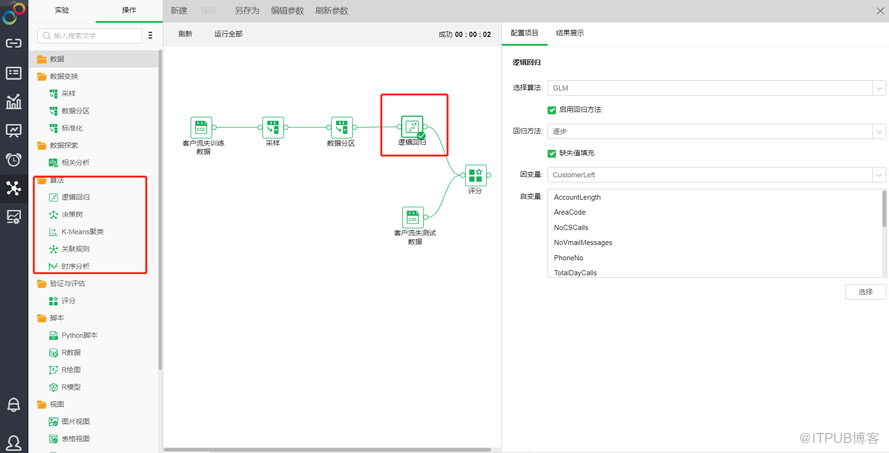Click 新建 in the top toolbar

click(x=179, y=11)
